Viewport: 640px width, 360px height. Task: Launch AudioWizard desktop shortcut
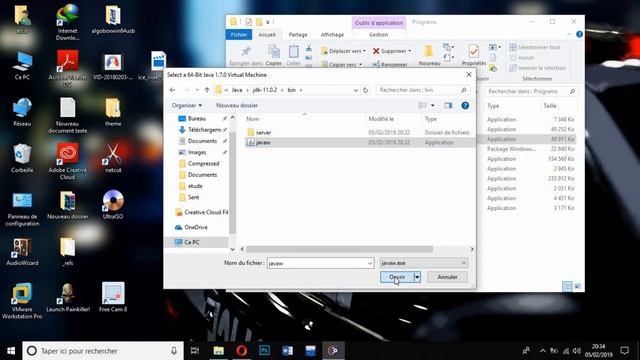[22, 251]
